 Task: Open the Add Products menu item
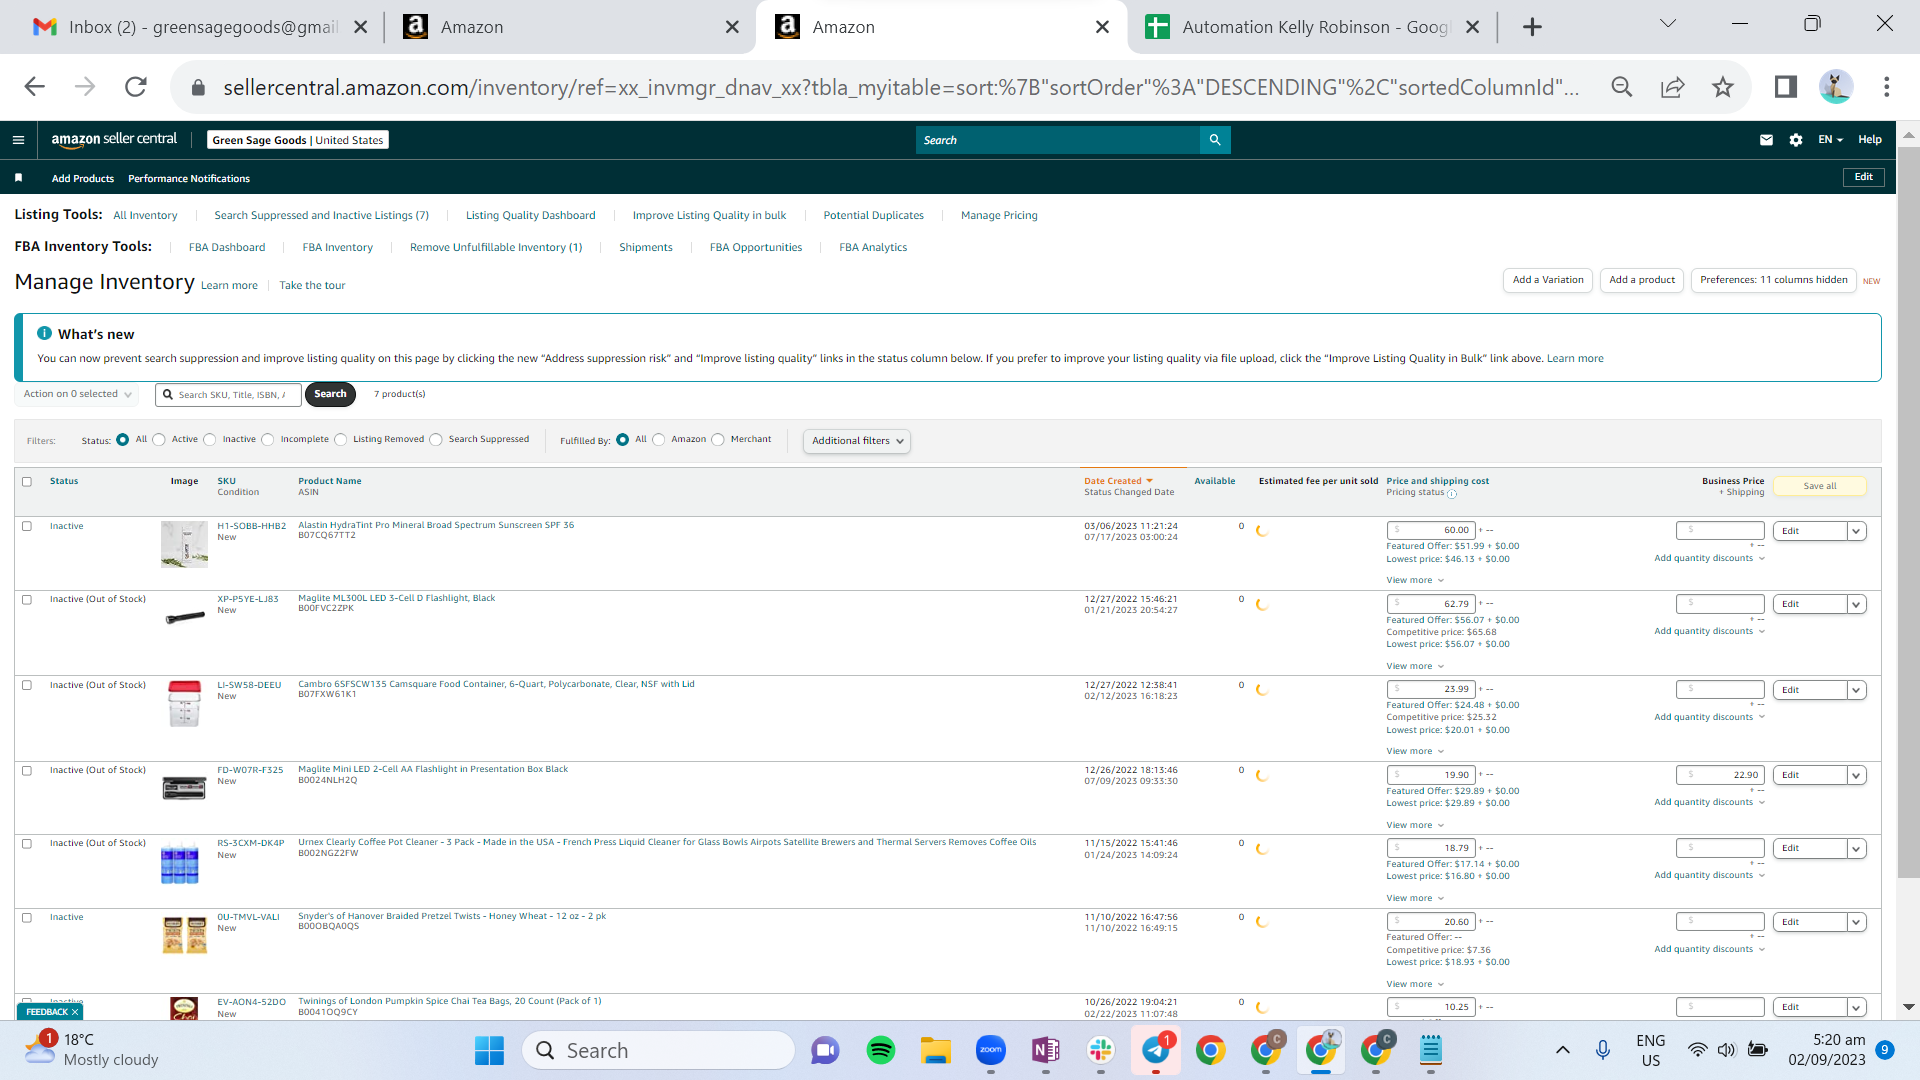pos(83,179)
